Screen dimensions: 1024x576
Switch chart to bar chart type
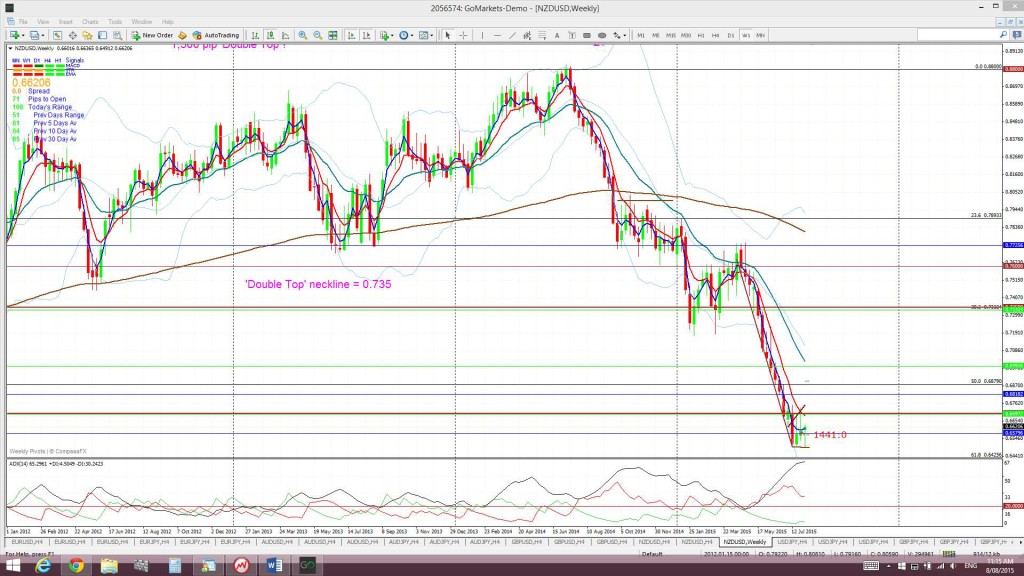click(x=255, y=35)
